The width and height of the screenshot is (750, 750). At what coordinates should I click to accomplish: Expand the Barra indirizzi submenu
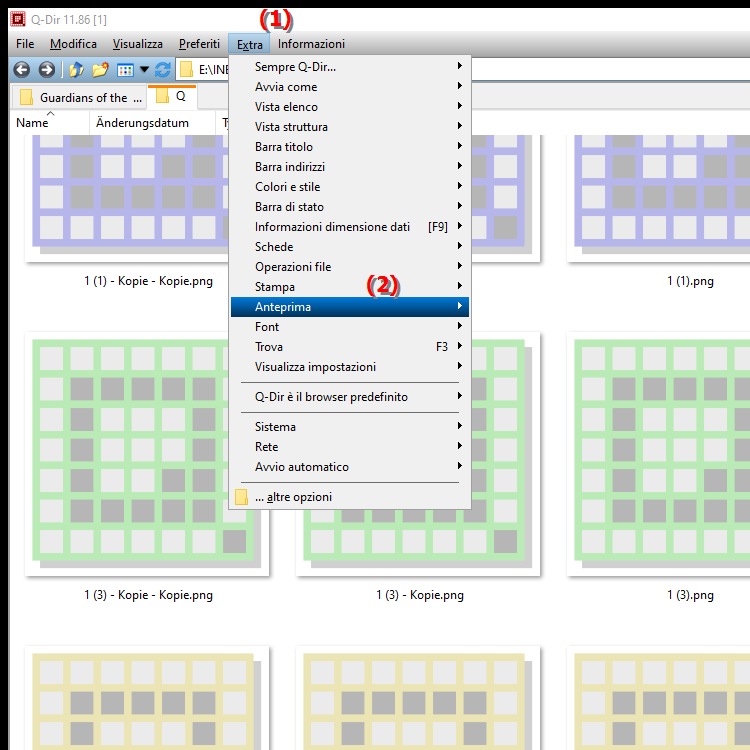click(x=350, y=166)
